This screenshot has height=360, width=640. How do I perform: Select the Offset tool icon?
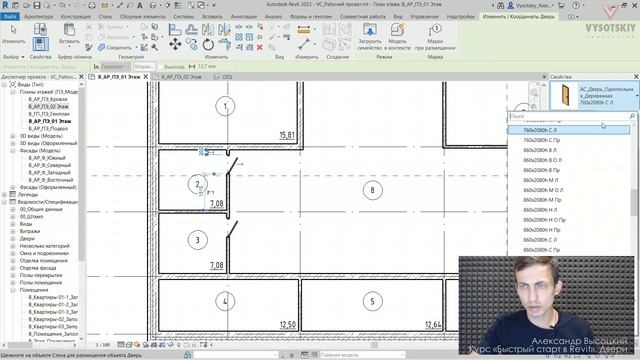point(191,29)
